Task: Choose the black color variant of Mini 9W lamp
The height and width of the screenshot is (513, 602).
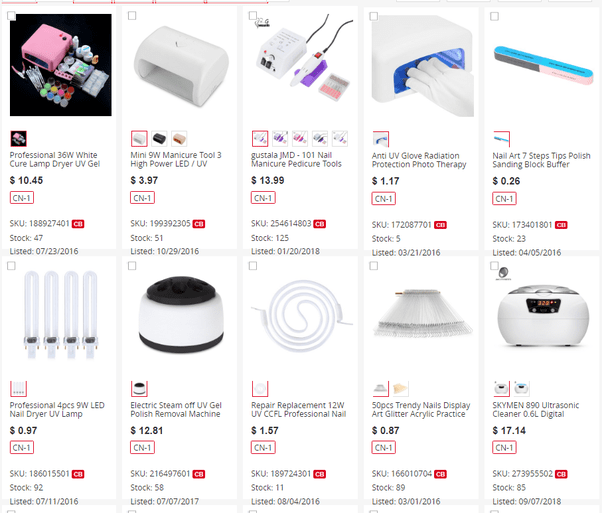Action: pyautogui.click(x=159, y=139)
